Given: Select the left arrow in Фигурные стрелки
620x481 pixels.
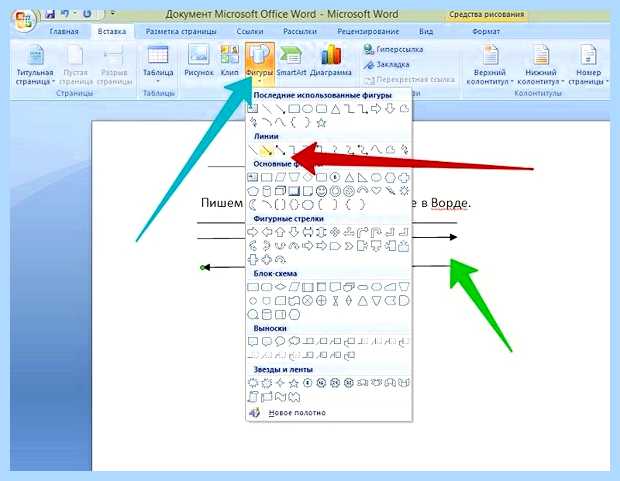Looking at the screenshot, I should pos(266,232).
